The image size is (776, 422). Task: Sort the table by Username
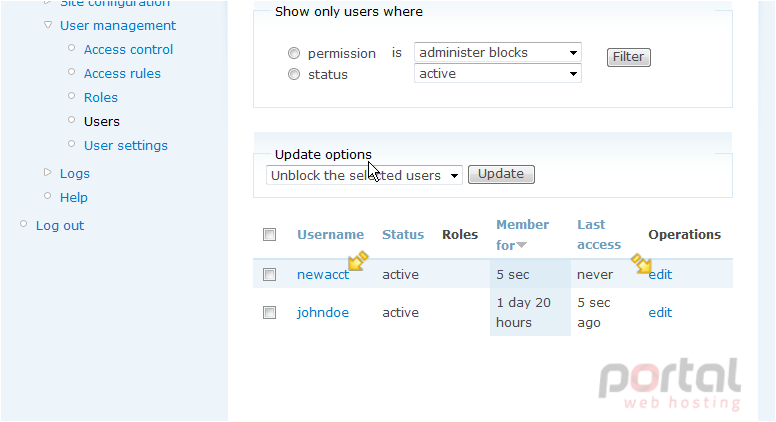(330, 234)
